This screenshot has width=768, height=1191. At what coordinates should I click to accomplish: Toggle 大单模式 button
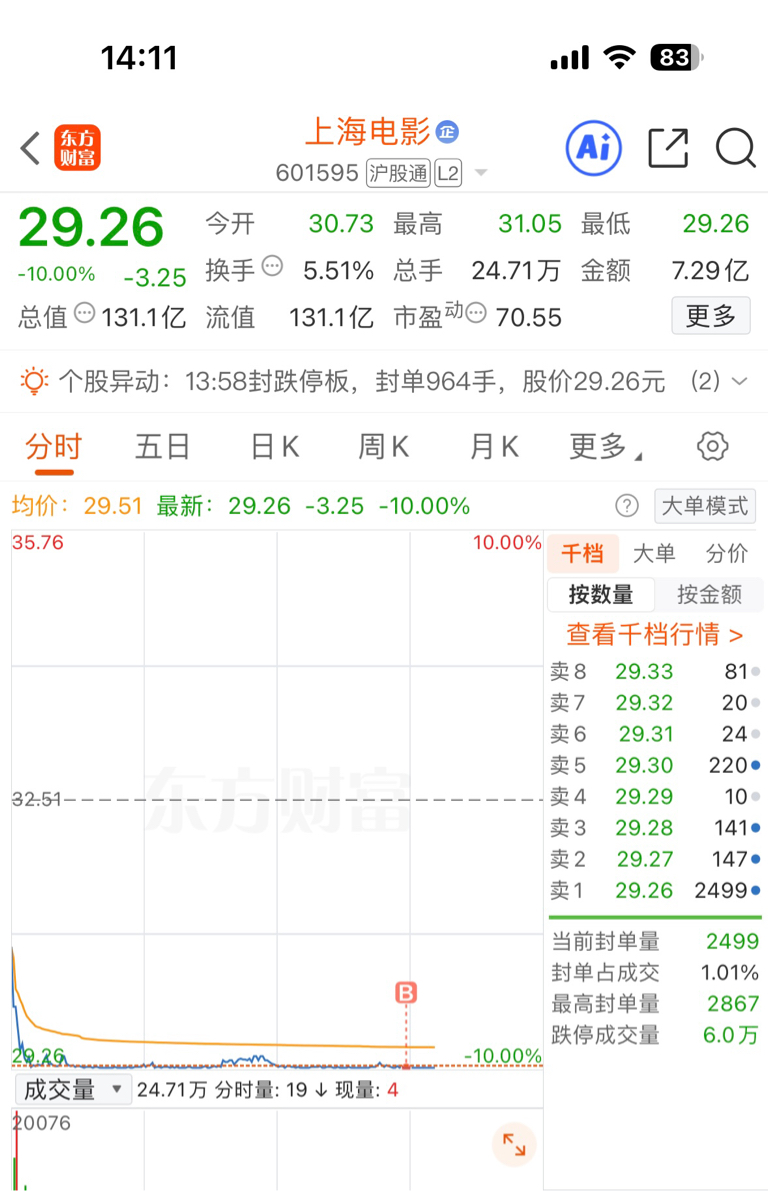coord(705,506)
